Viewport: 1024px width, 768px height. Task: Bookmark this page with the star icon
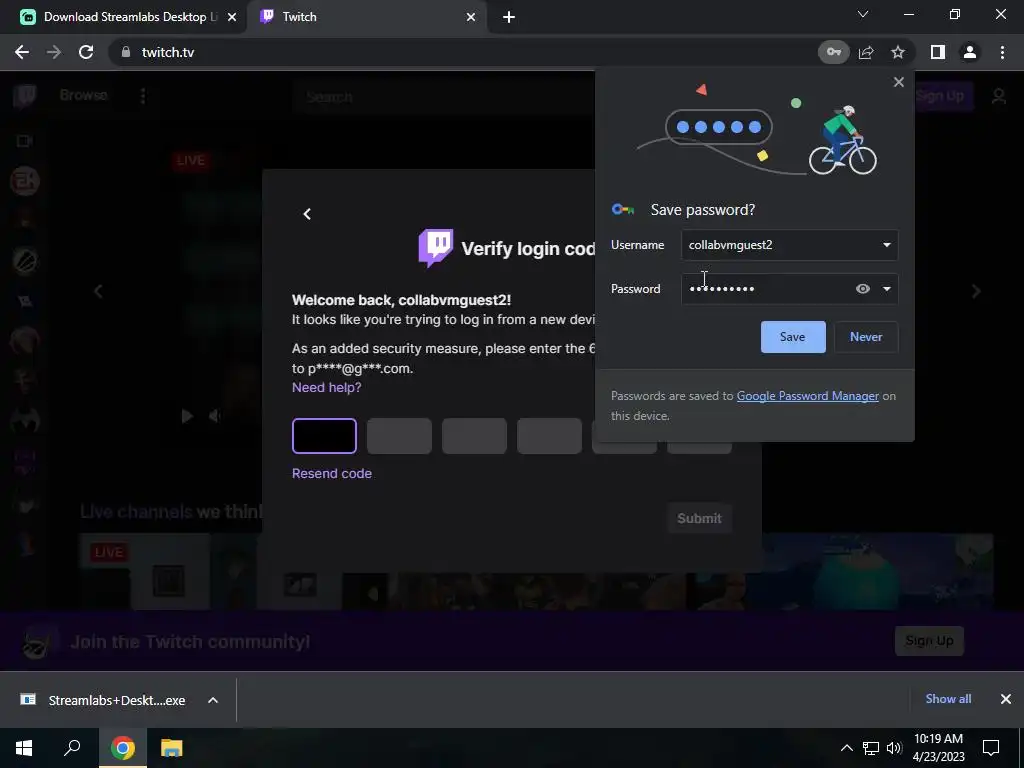(898, 52)
